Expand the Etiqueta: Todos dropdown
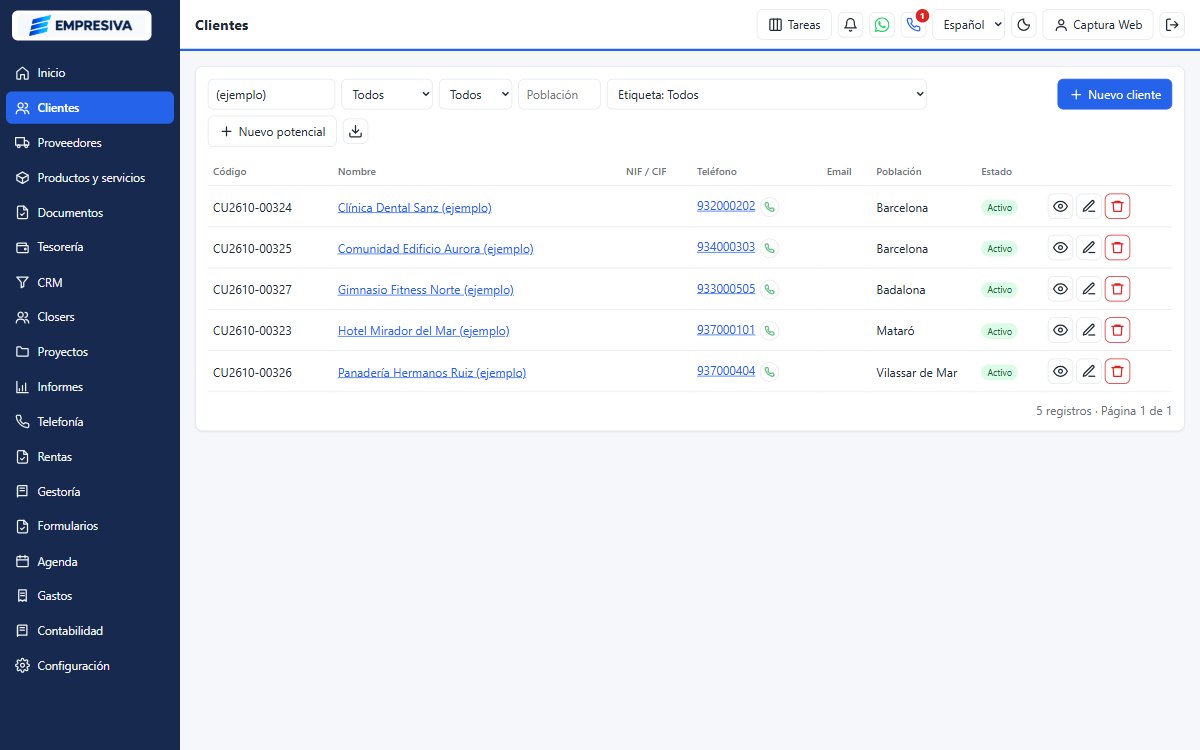This screenshot has width=1200, height=750. (x=767, y=94)
